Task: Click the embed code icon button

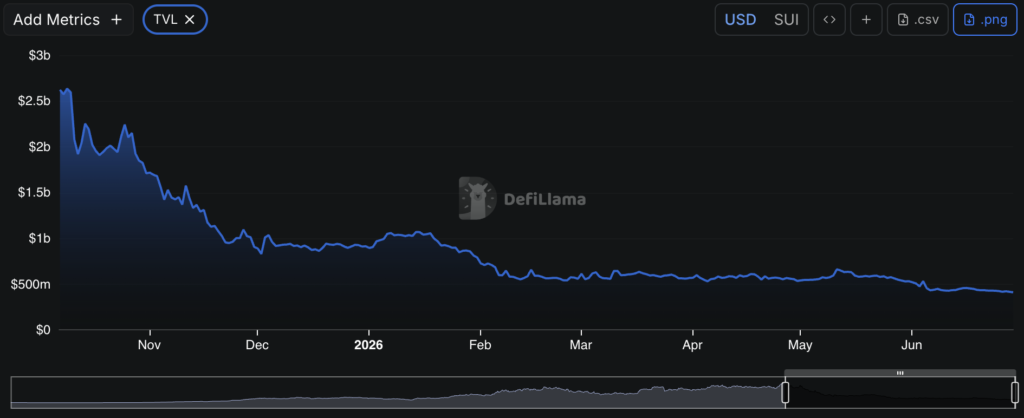Action: (x=829, y=20)
